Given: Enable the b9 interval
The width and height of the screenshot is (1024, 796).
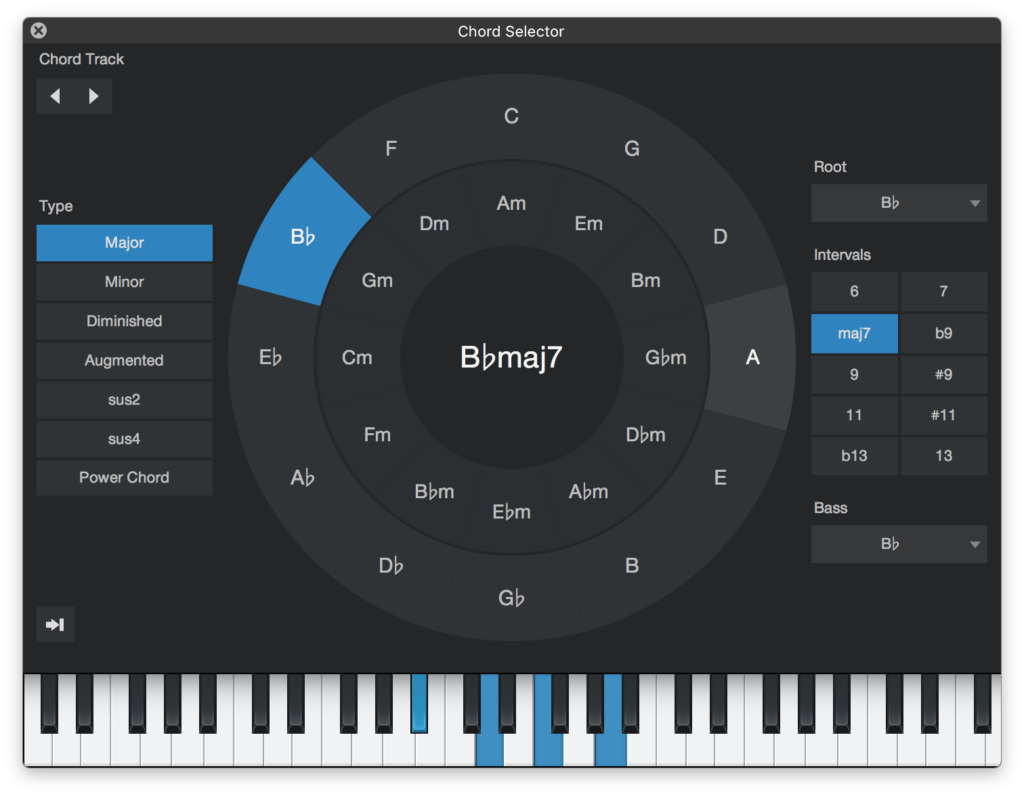Looking at the screenshot, I should [x=943, y=333].
